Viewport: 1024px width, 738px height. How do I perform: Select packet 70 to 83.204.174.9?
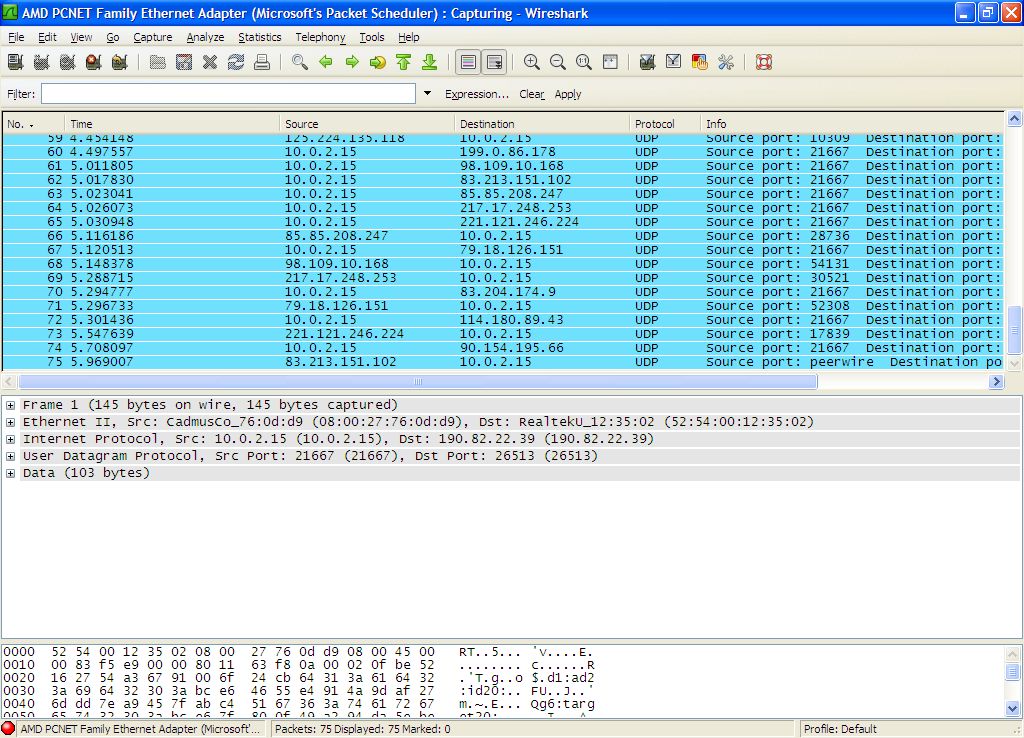[503, 292]
